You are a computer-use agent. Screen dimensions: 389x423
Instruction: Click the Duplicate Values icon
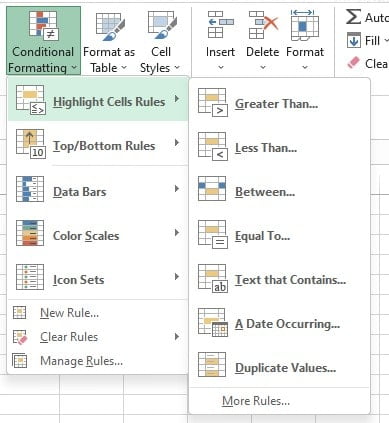coord(212,364)
